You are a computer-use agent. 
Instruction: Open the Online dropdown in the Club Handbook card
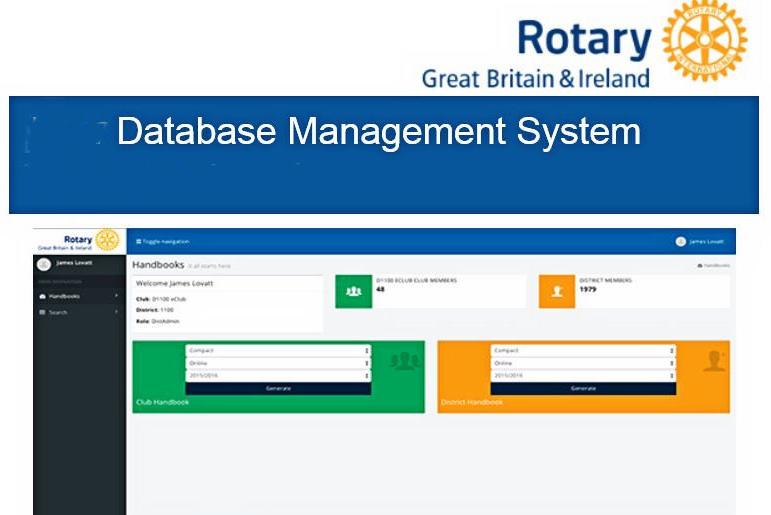(x=278, y=363)
